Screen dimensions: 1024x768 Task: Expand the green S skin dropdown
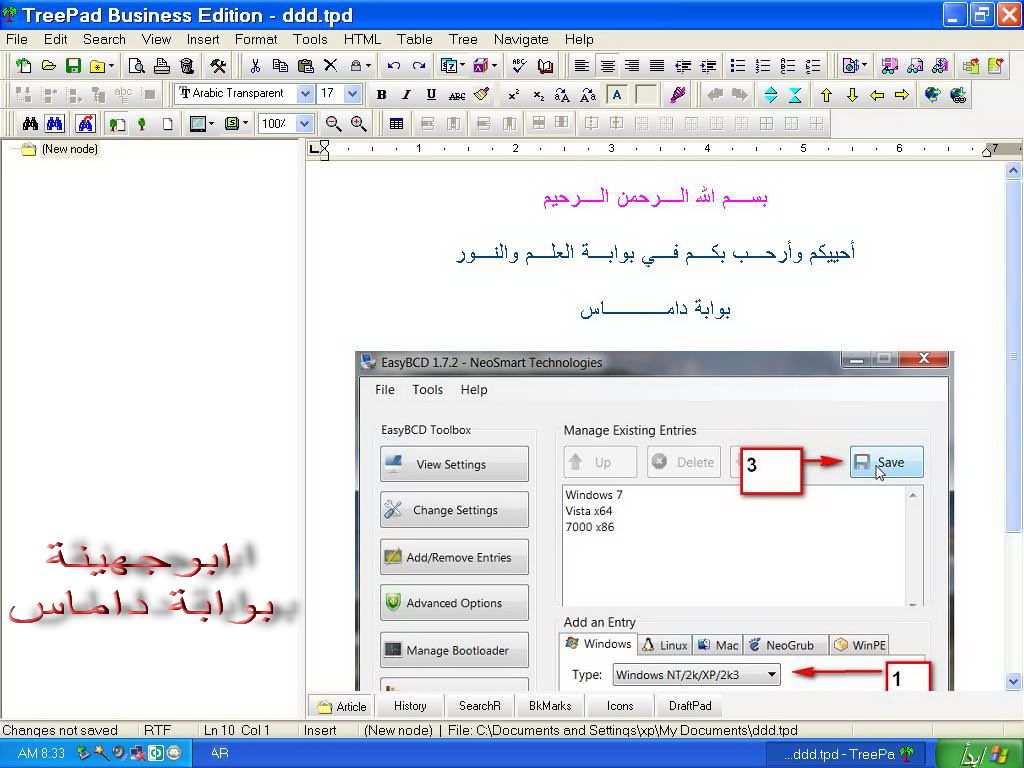point(246,123)
